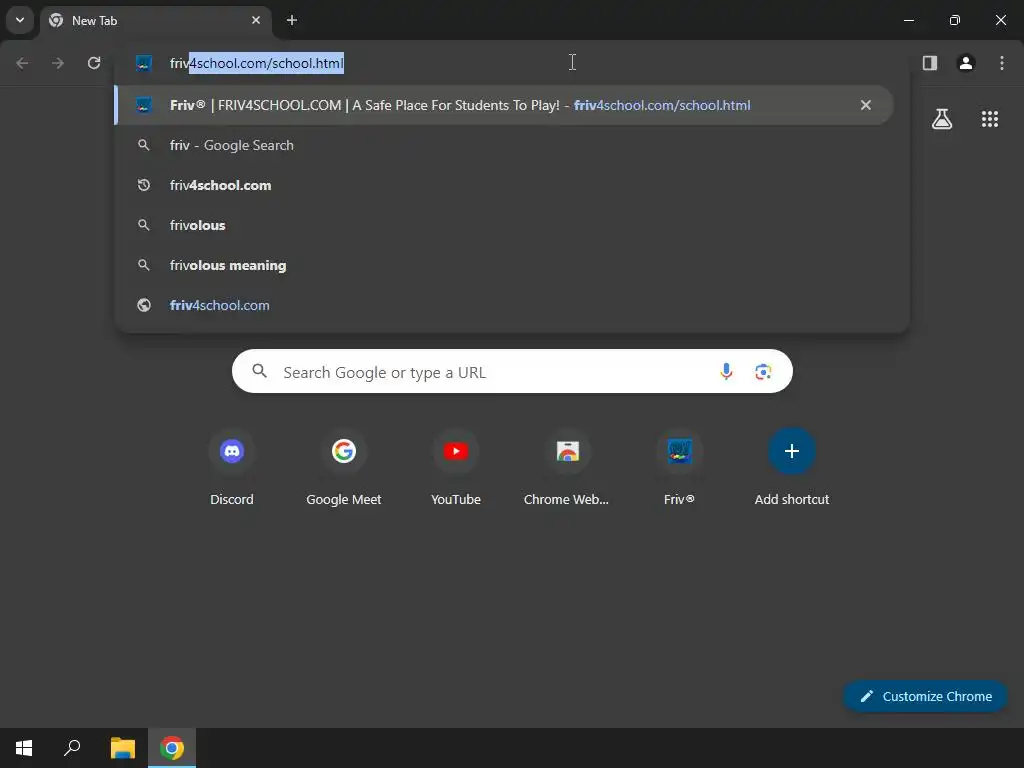Click the Friv favicon in address bar

pyautogui.click(x=144, y=63)
